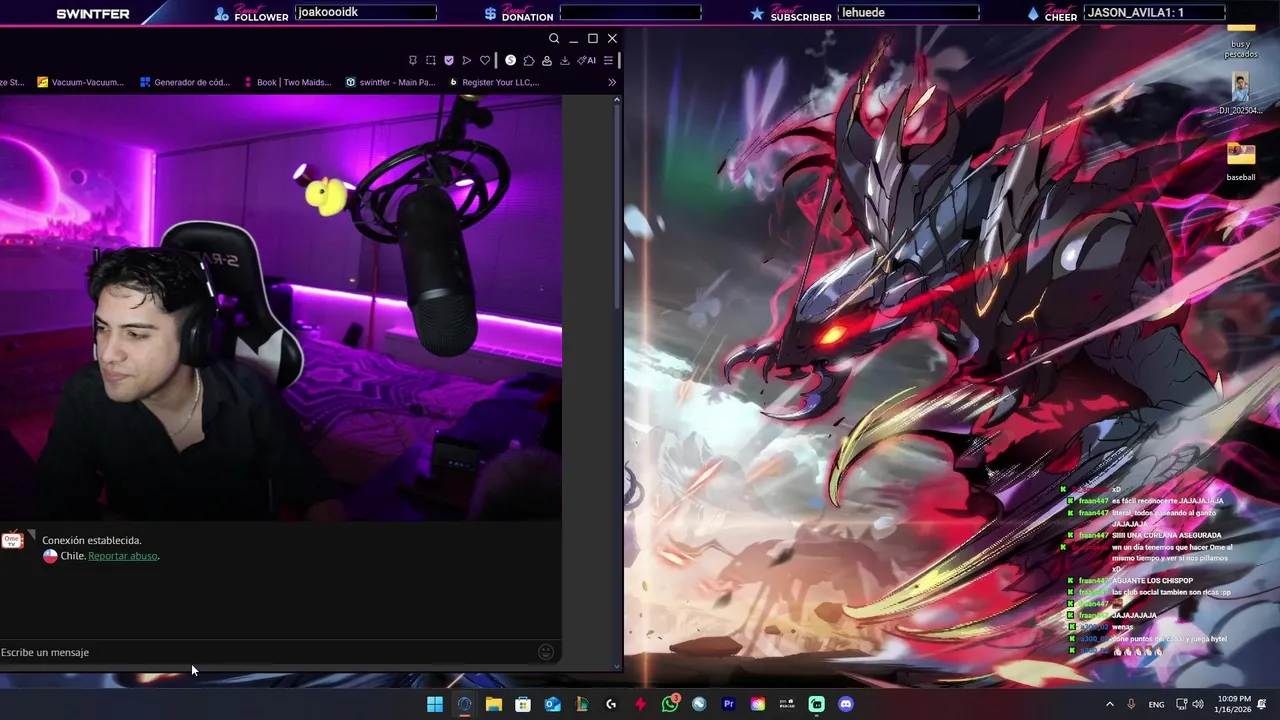Add page to bookmarks with heart icon

[x=485, y=60]
